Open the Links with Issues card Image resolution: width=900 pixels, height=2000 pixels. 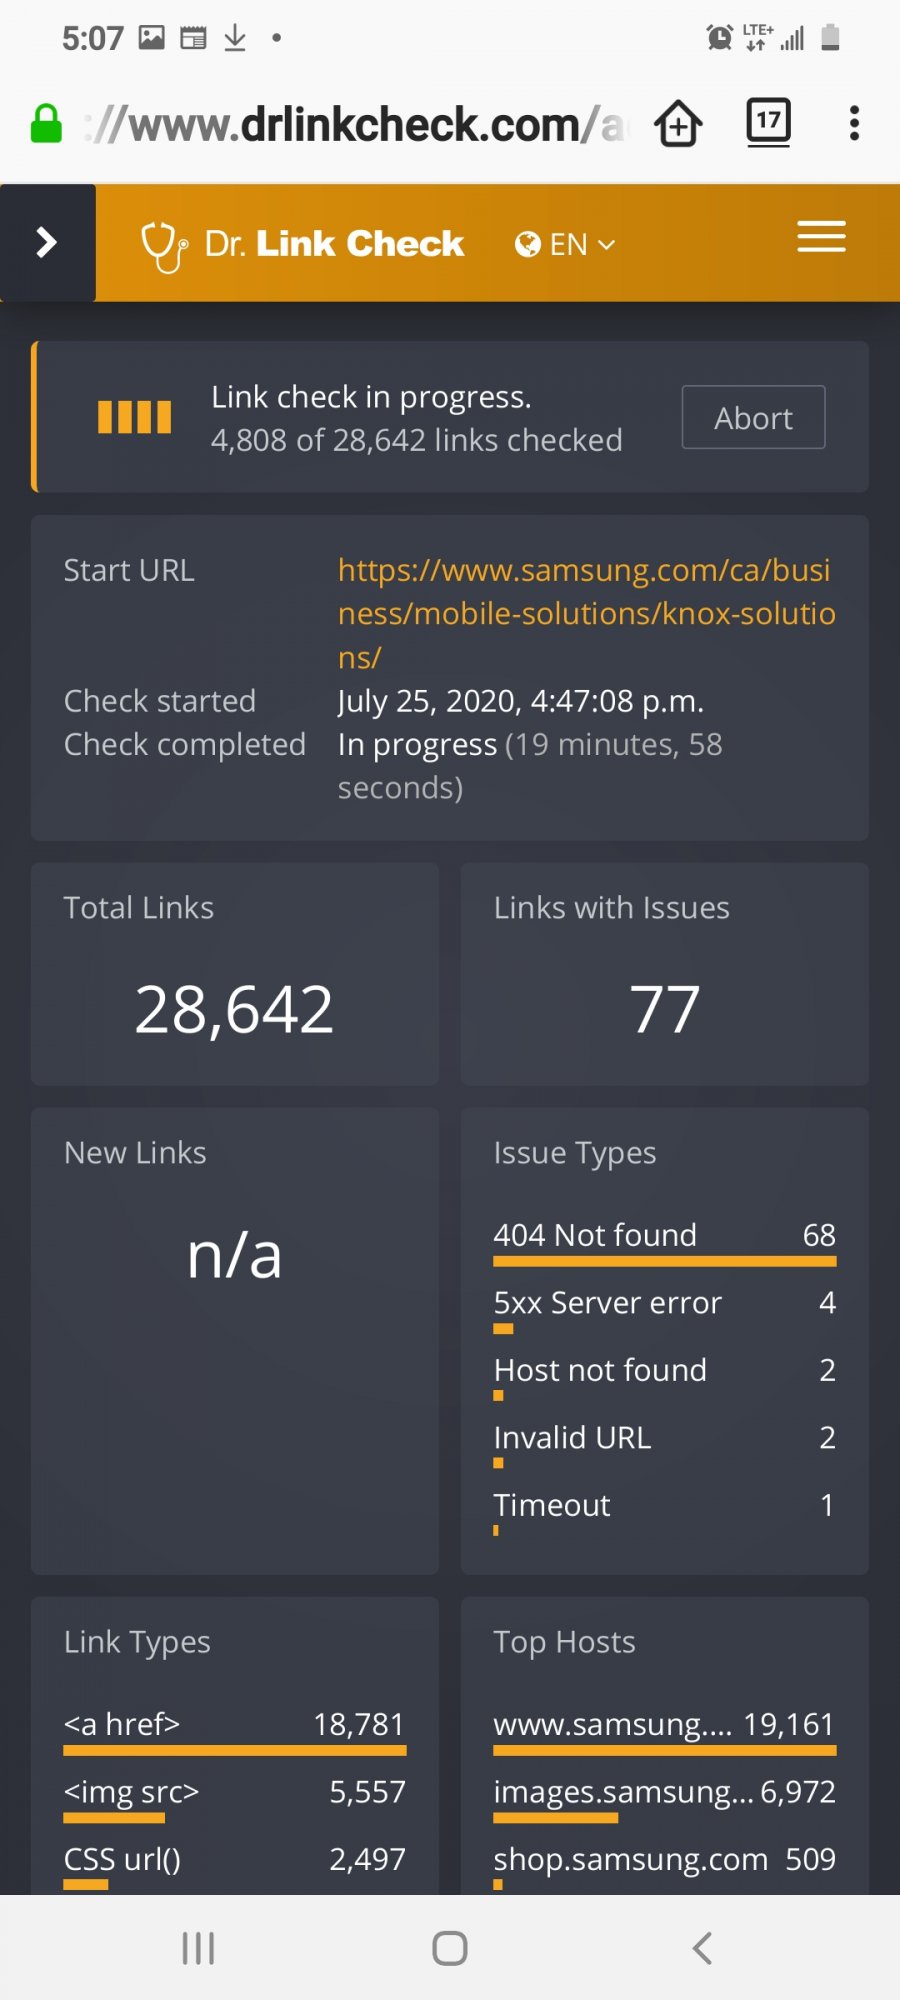tap(665, 974)
